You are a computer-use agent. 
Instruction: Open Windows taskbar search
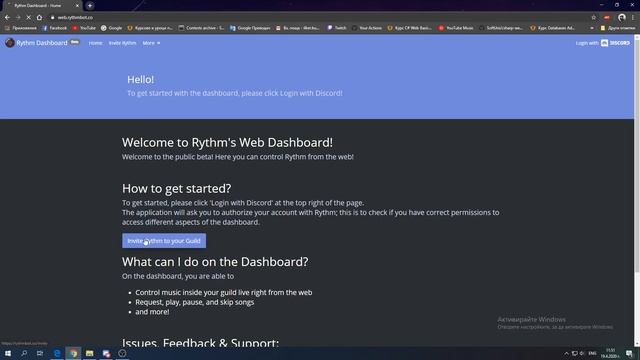[x=24, y=353]
